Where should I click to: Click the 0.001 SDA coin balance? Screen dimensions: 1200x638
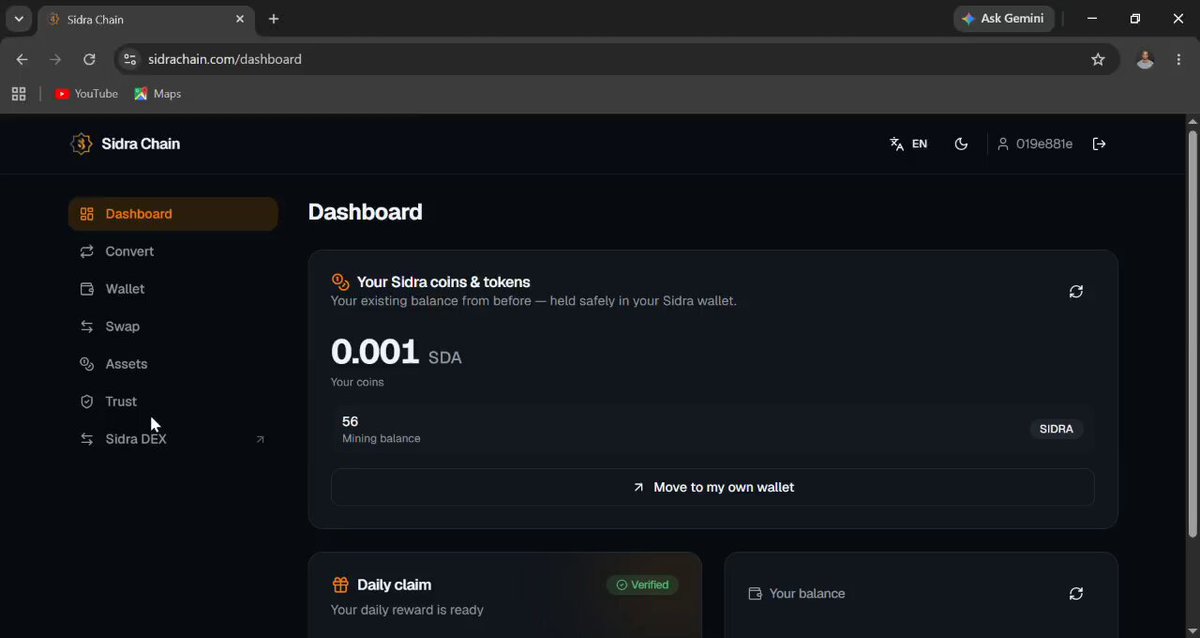click(396, 352)
